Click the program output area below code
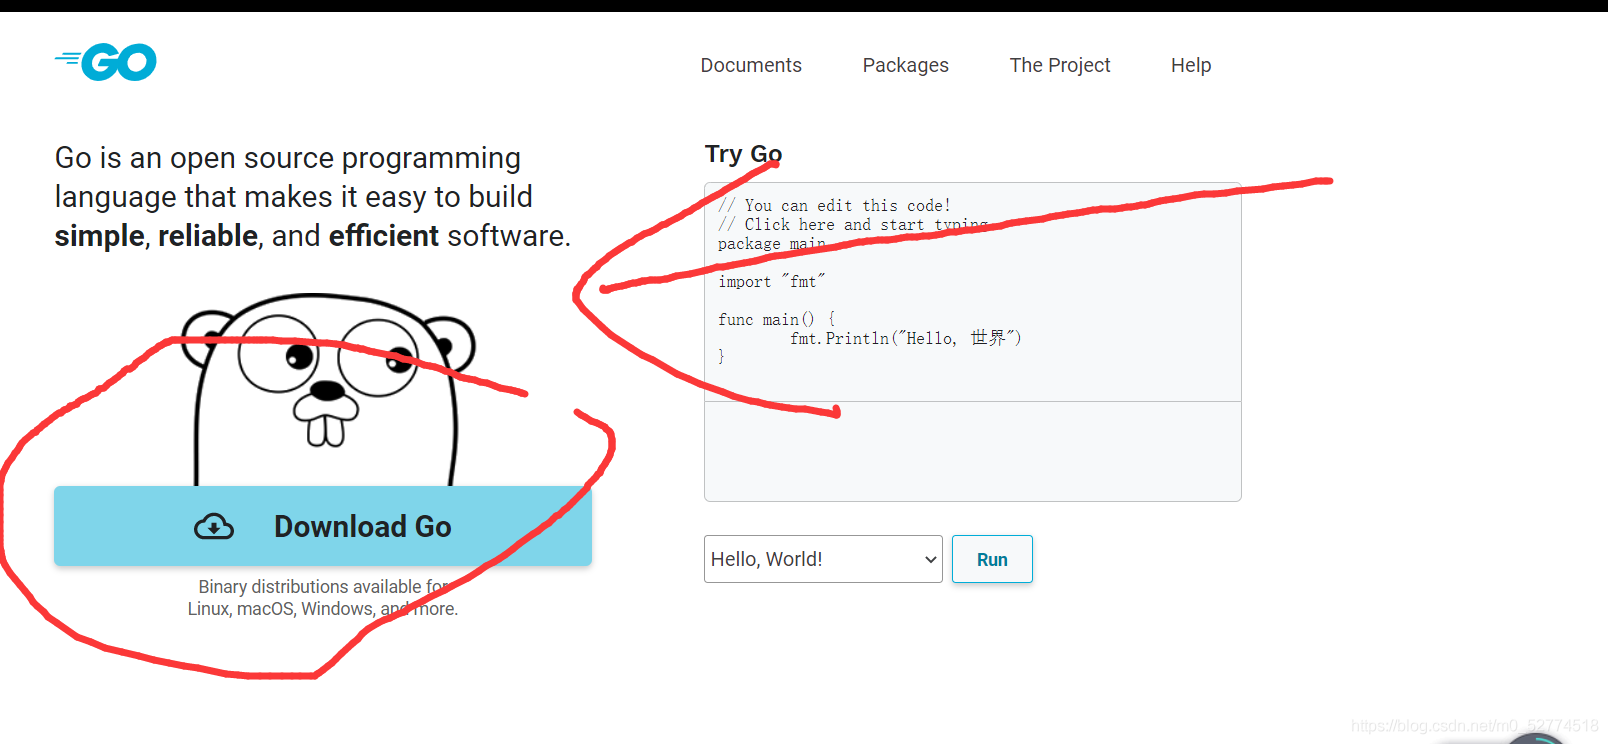Image resolution: width=1608 pixels, height=744 pixels. click(973, 451)
